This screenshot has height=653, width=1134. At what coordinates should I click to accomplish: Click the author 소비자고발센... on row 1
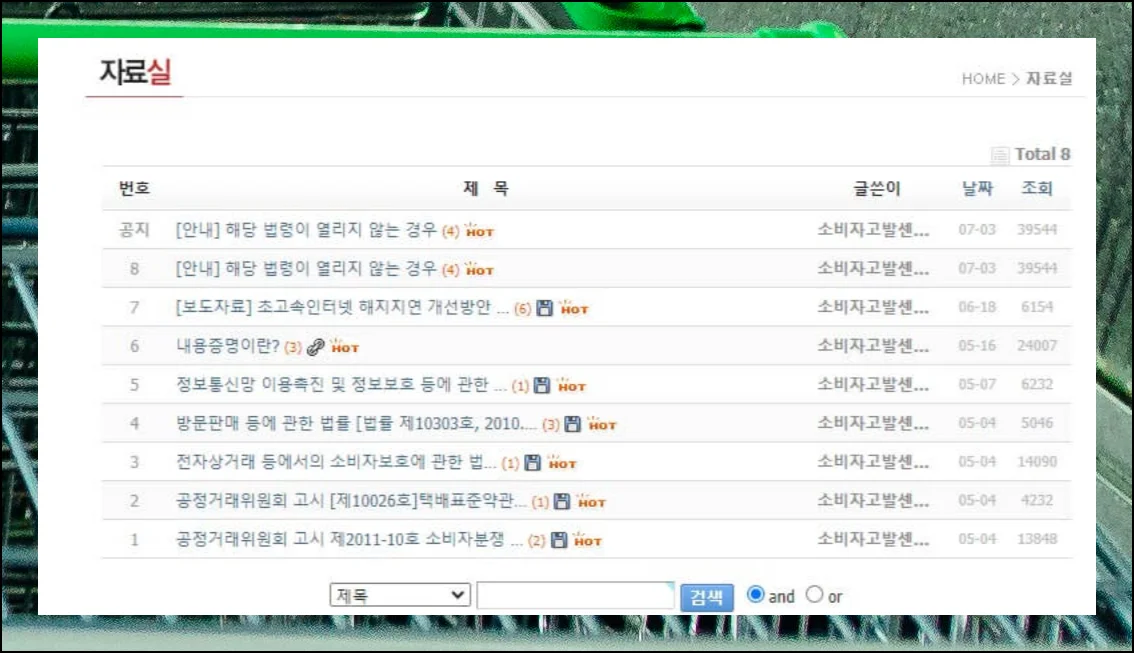click(873, 539)
